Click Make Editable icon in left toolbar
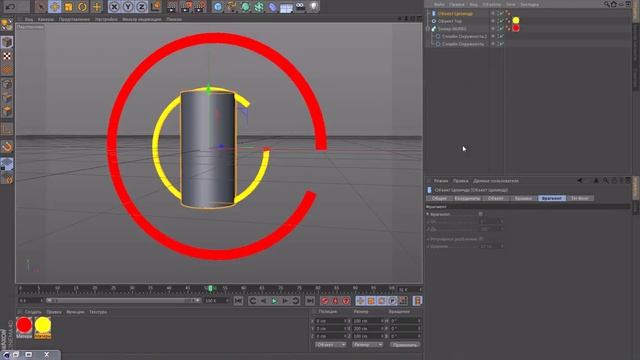The width and height of the screenshot is (640, 360). click(7, 25)
